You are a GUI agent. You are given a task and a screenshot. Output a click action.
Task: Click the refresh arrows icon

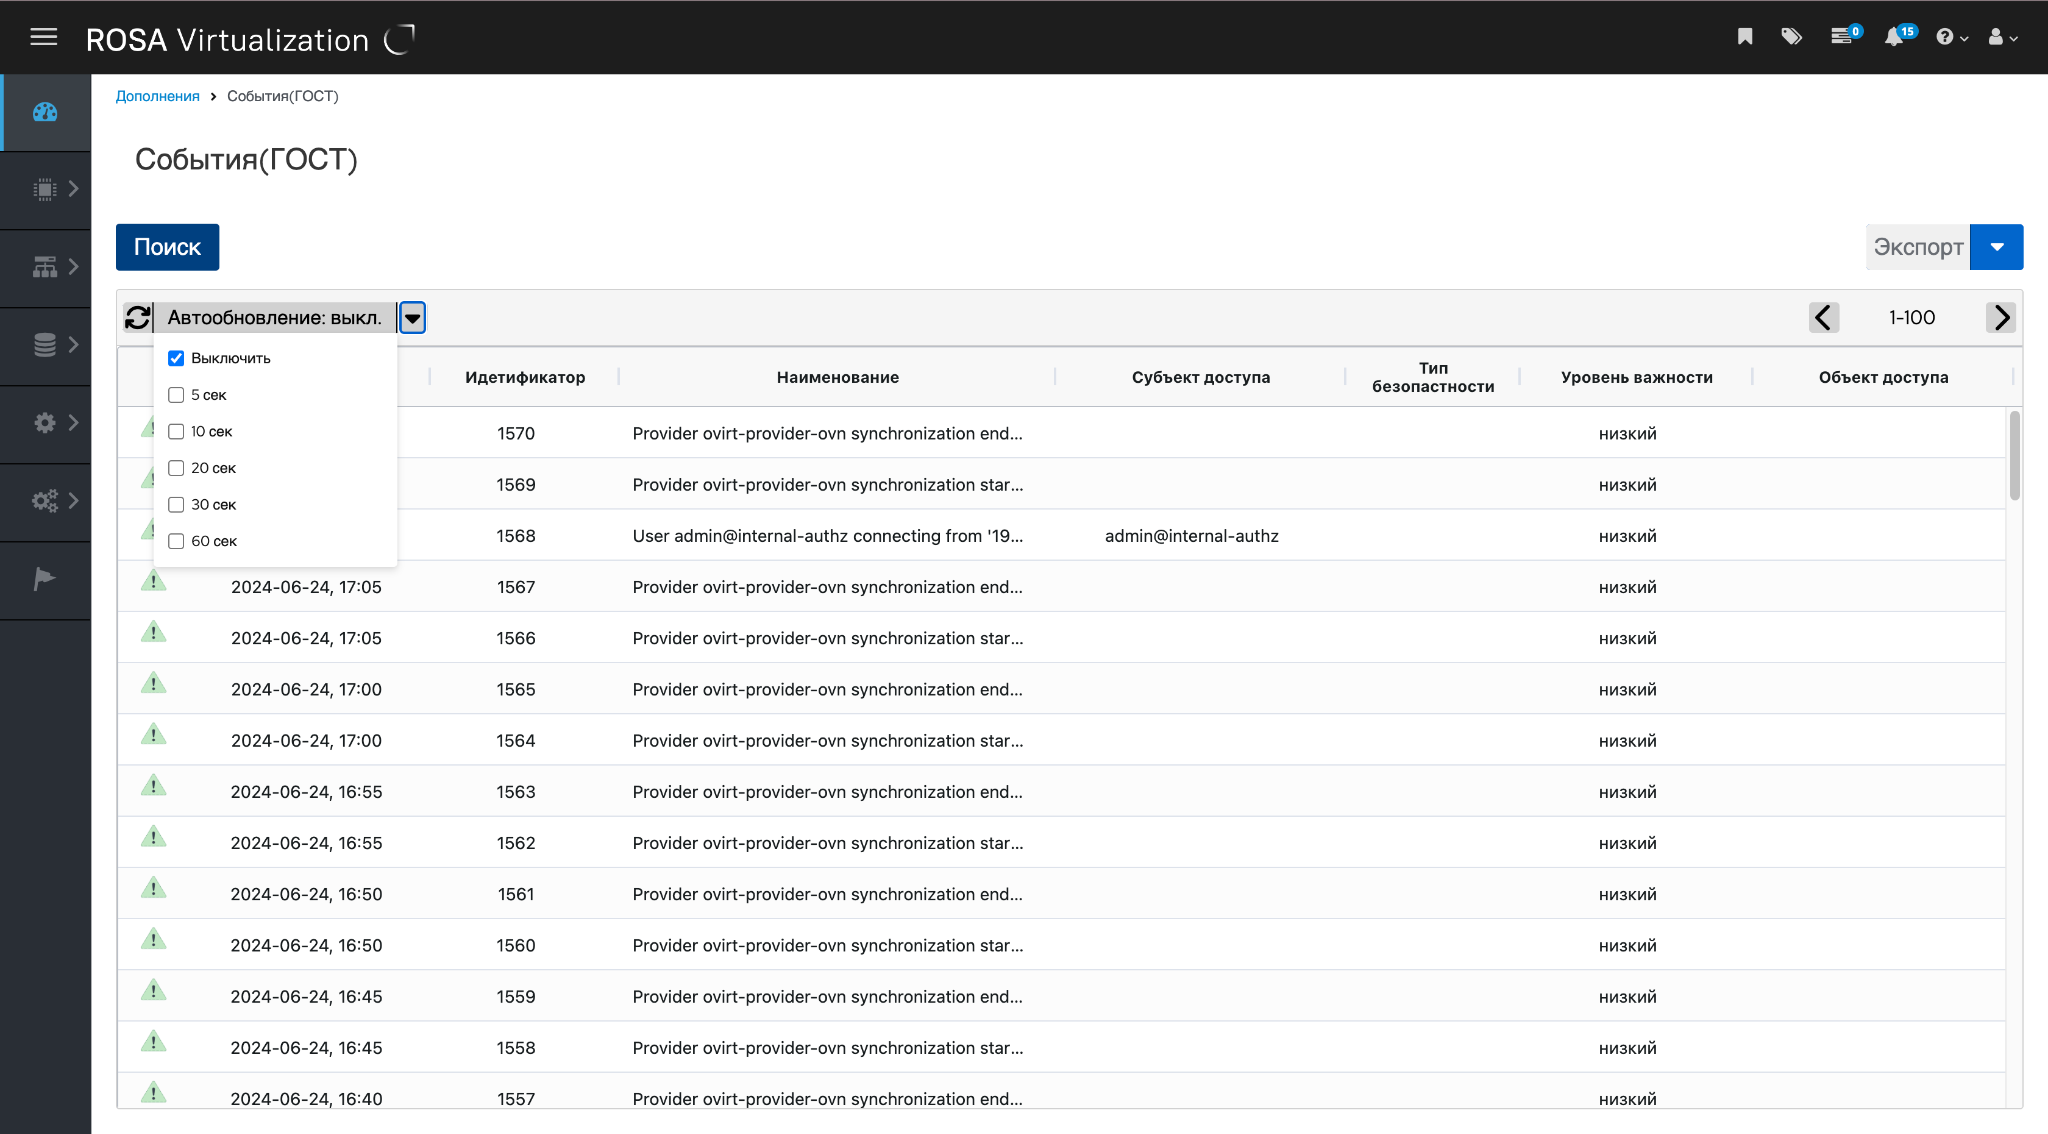click(138, 318)
